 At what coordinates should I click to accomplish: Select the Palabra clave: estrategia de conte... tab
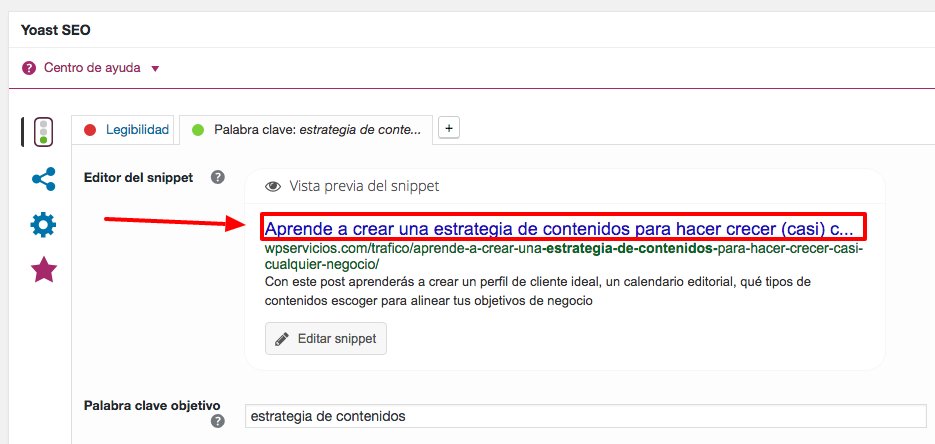306,129
